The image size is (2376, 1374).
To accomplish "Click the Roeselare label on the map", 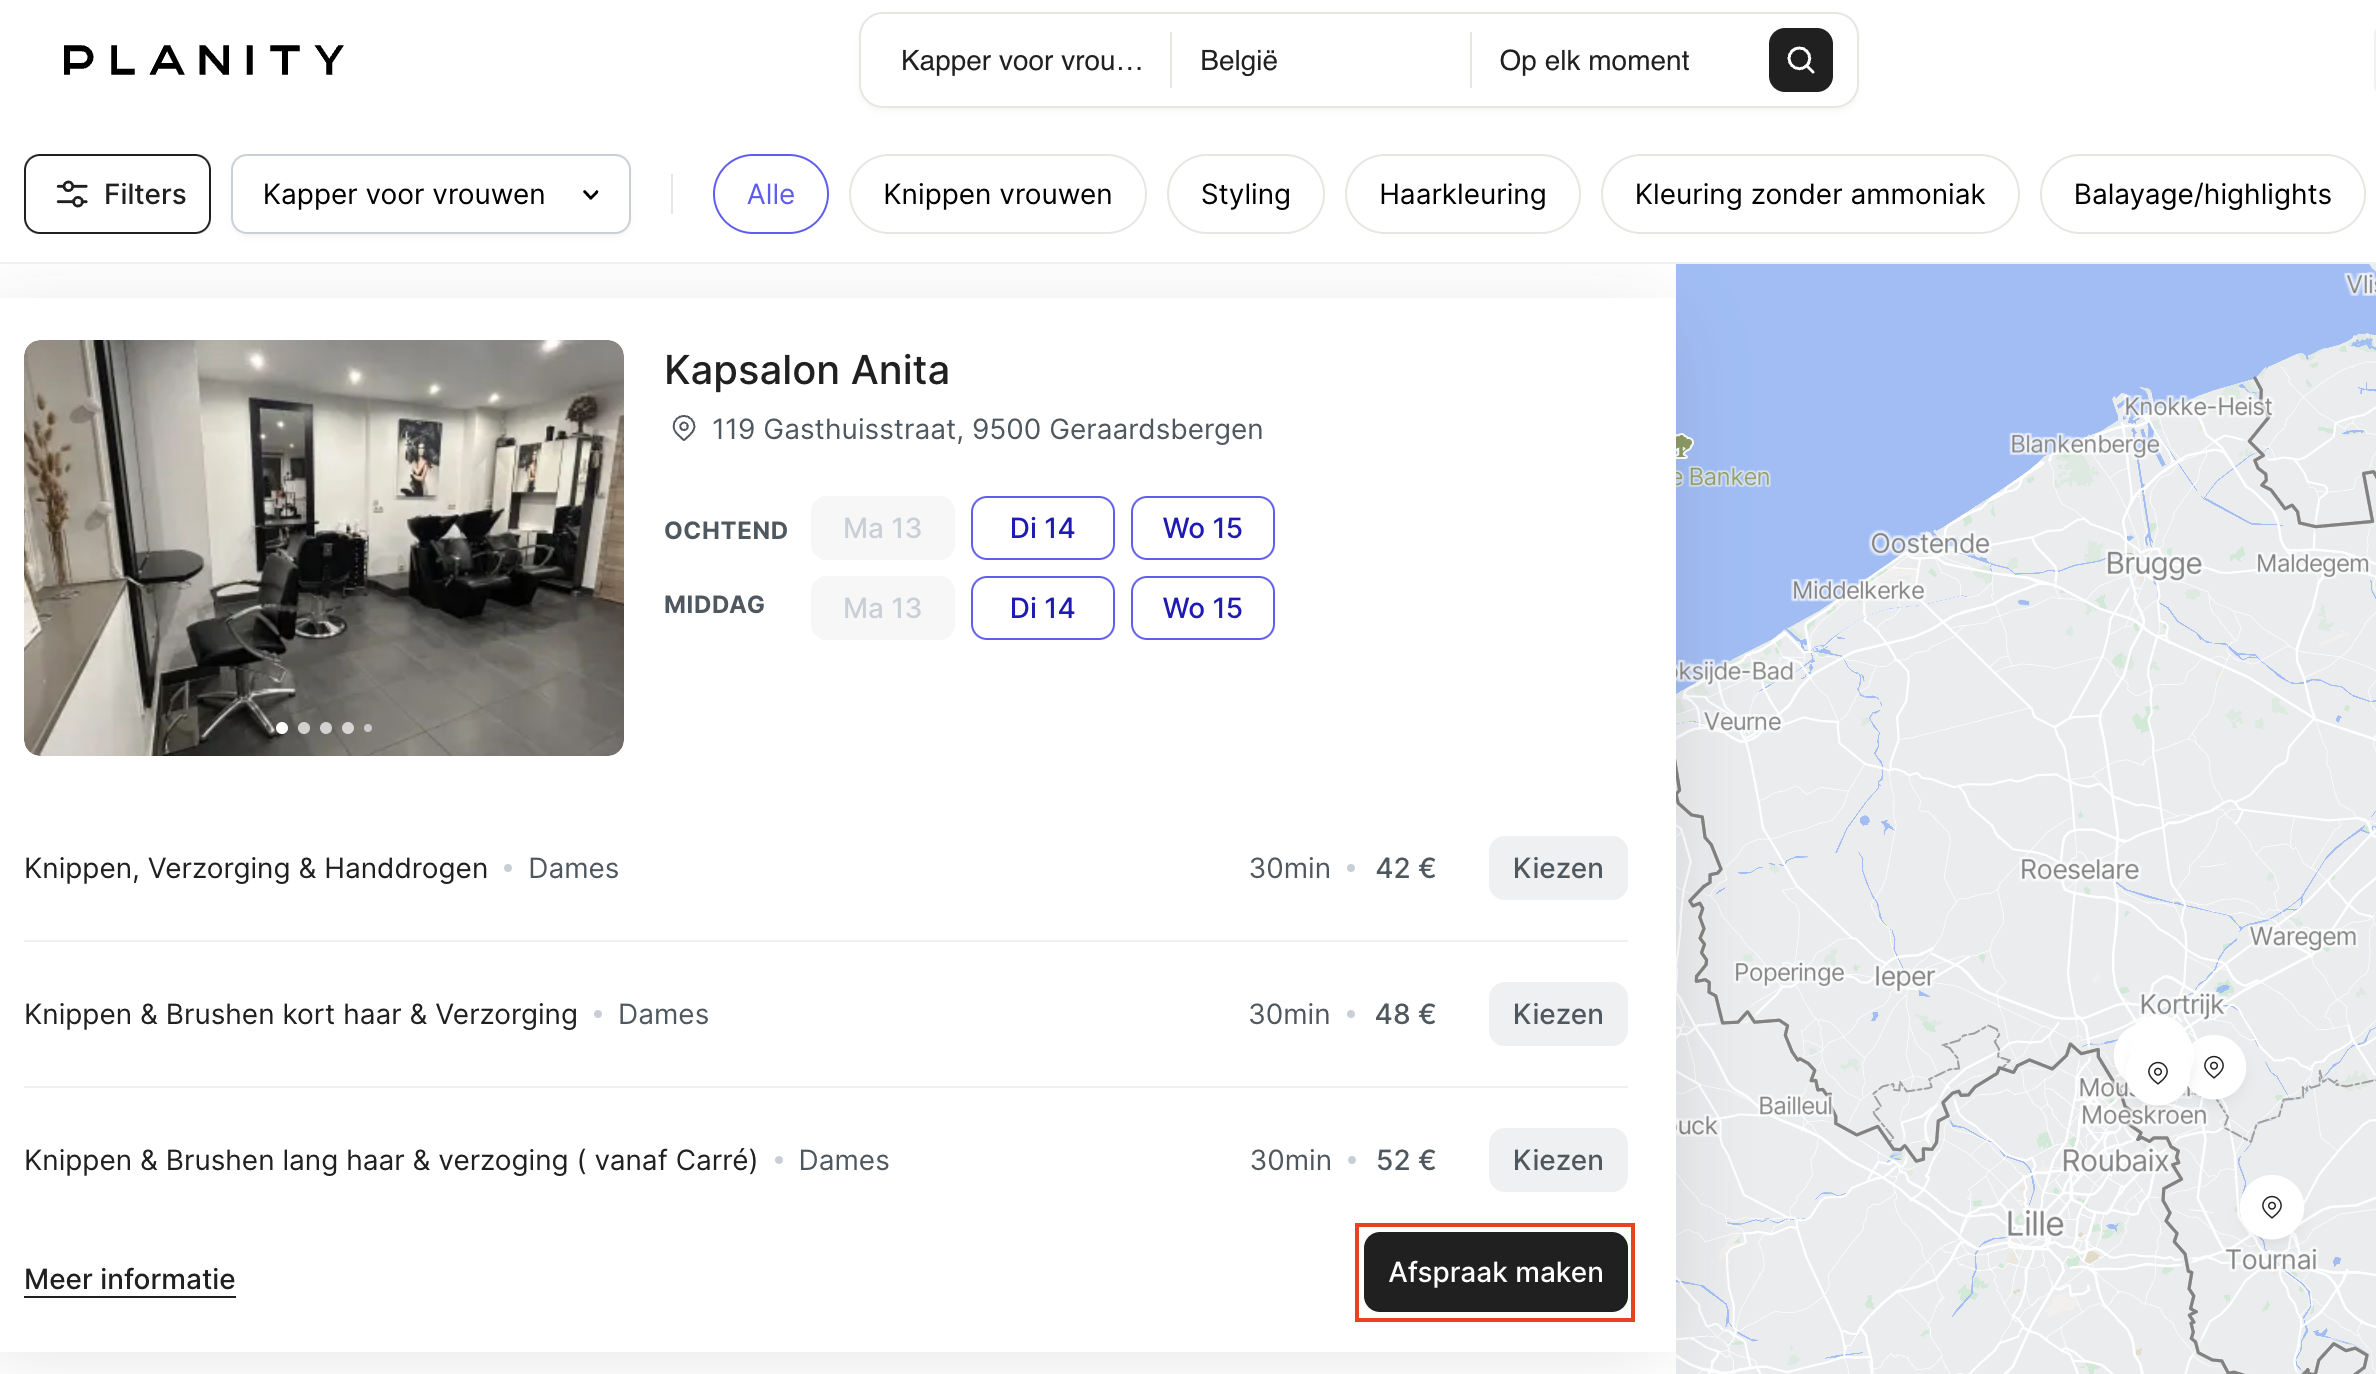I will click(x=2079, y=869).
